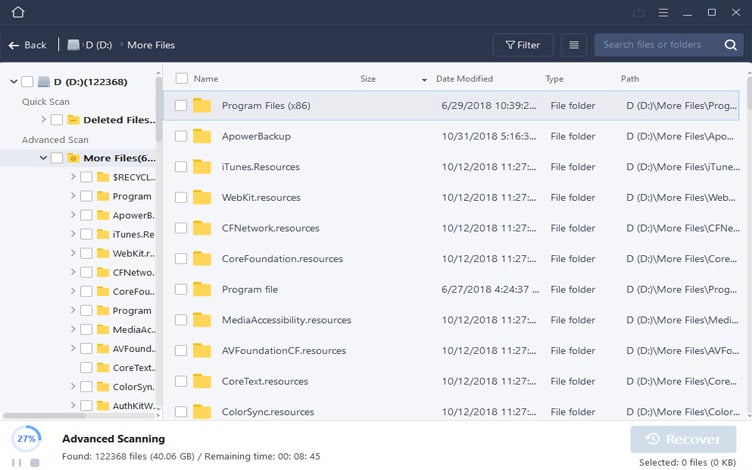
Task: Tick the select-all checkbox beside Name header
Action: click(x=181, y=78)
